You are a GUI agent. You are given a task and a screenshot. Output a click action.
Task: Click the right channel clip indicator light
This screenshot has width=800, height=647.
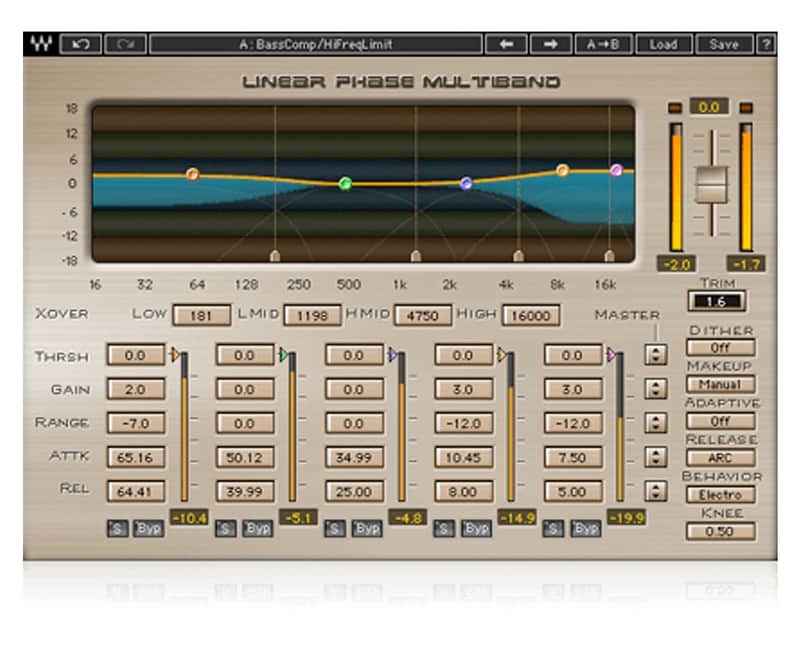pyautogui.click(x=746, y=108)
